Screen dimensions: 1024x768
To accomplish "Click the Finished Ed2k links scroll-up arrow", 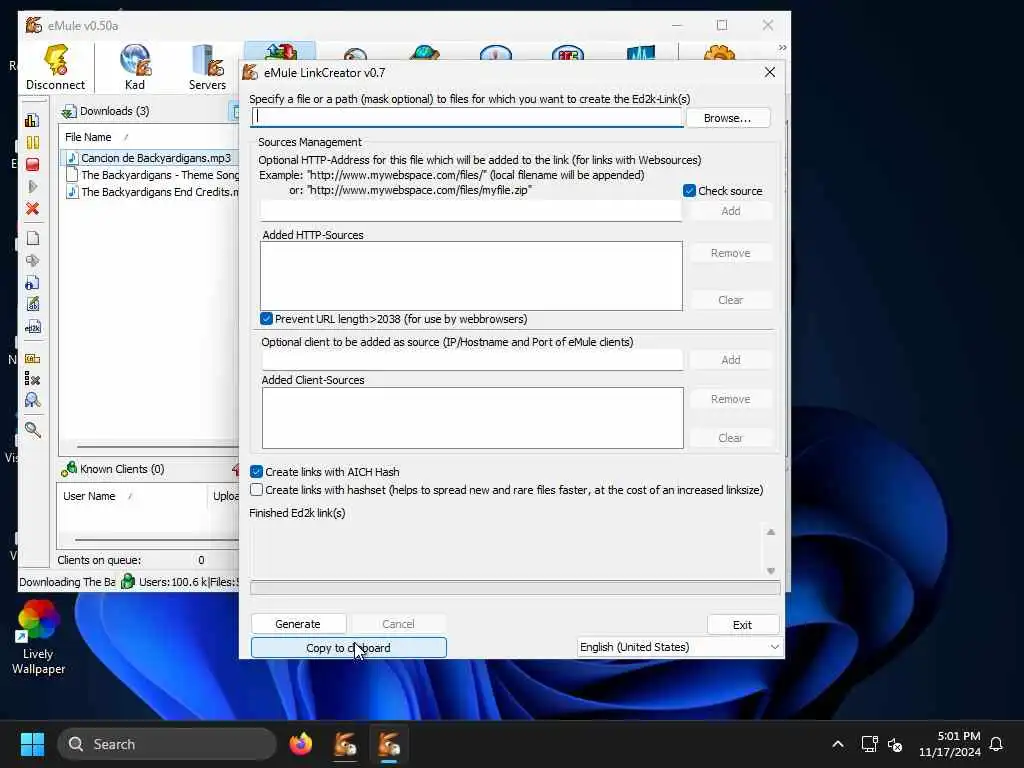I will 771,532.
